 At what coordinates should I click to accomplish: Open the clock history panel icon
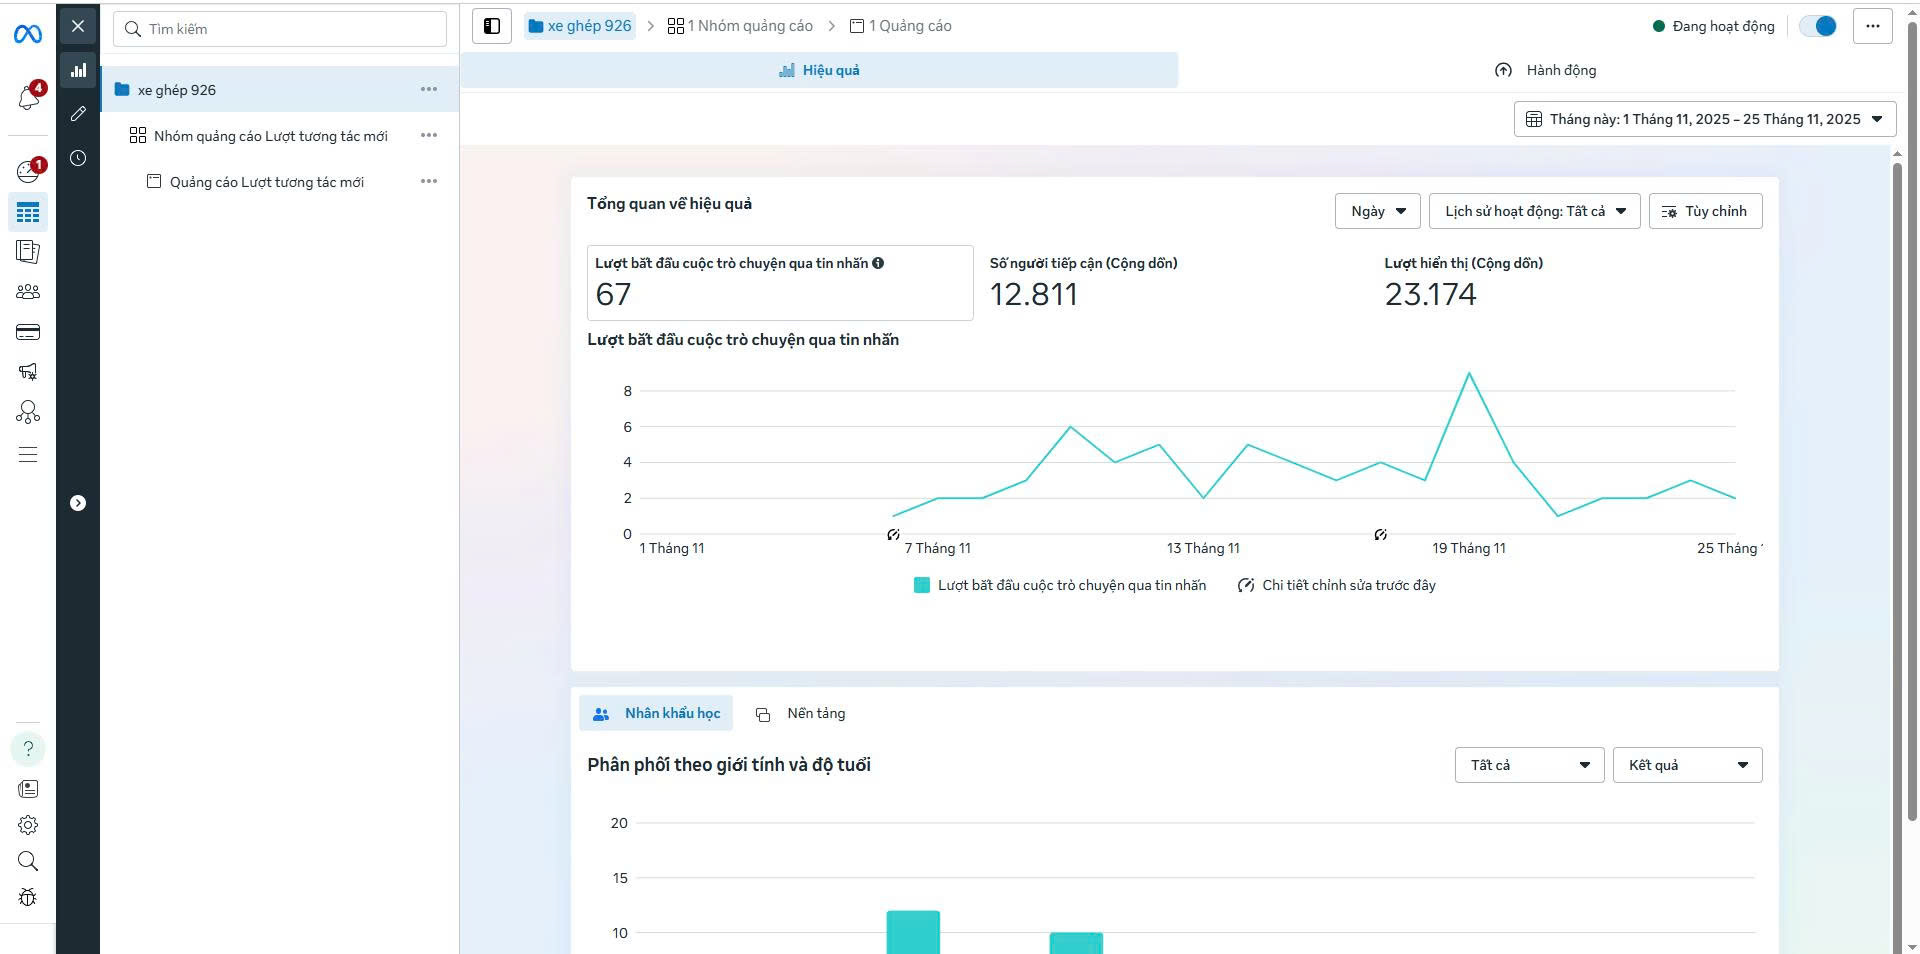[78, 158]
